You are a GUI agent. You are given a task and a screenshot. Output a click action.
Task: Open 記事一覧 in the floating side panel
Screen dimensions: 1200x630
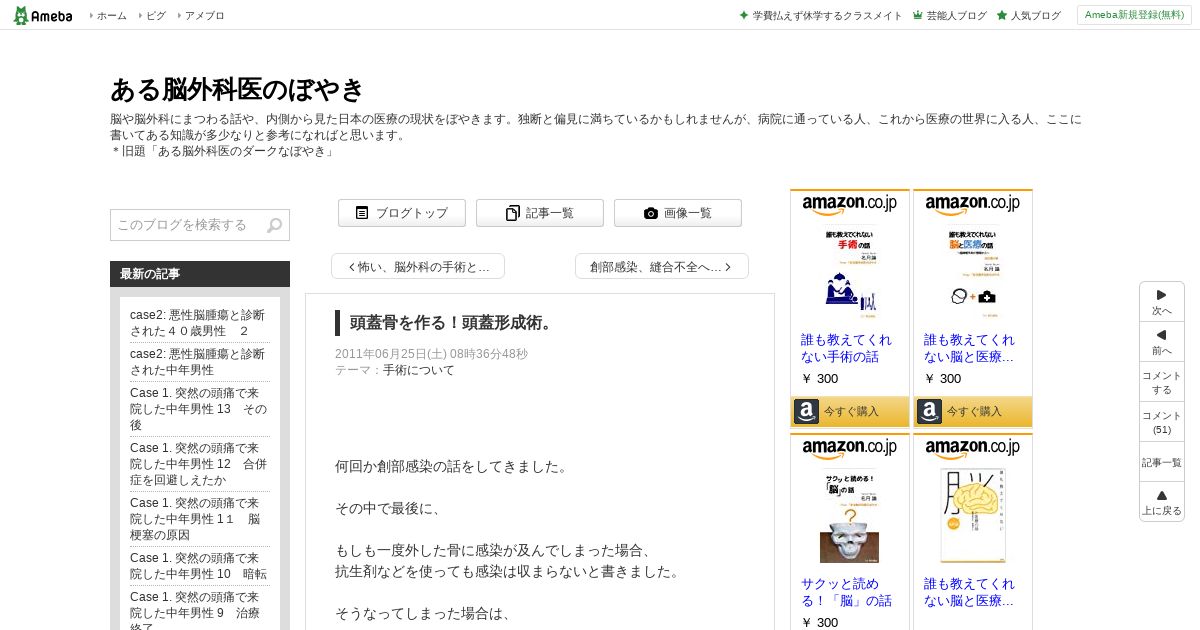(x=1161, y=462)
